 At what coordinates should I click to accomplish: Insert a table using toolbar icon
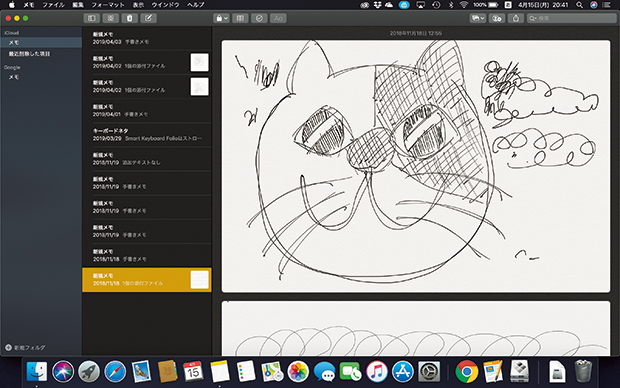pyautogui.click(x=240, y=18)
